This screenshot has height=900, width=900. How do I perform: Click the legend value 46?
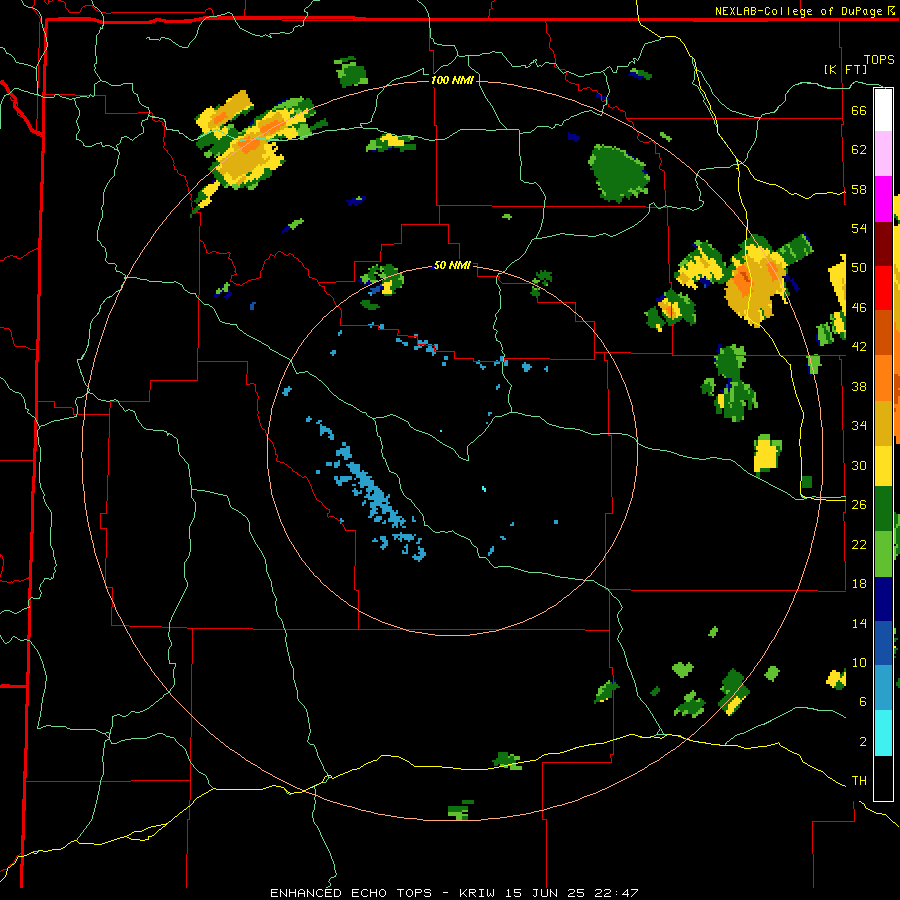pyautogui.click(x=859, y=308)
